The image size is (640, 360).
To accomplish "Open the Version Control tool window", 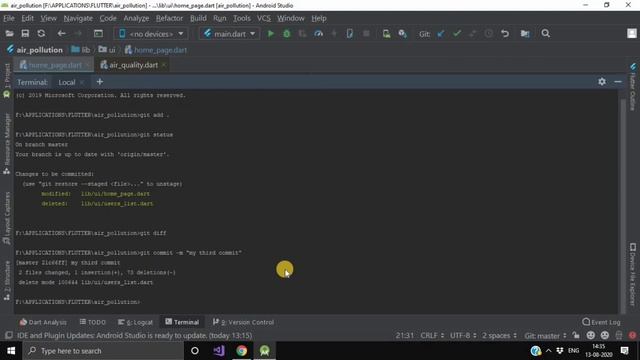I will 243,322.
